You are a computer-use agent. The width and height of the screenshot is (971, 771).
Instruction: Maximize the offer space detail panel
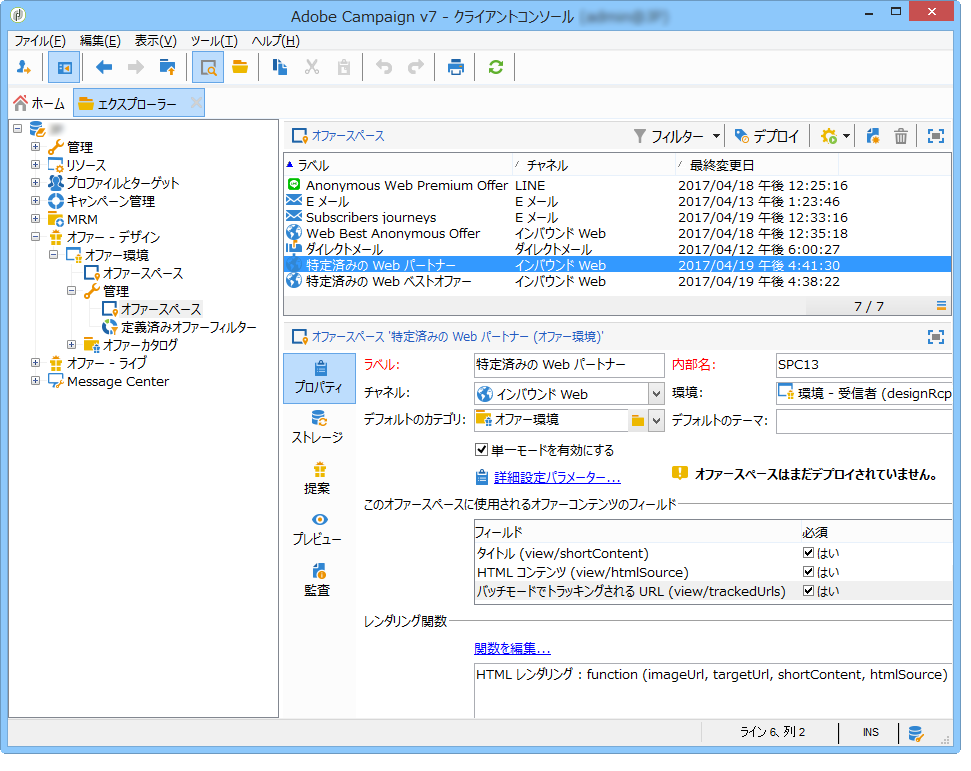point(936,337)
